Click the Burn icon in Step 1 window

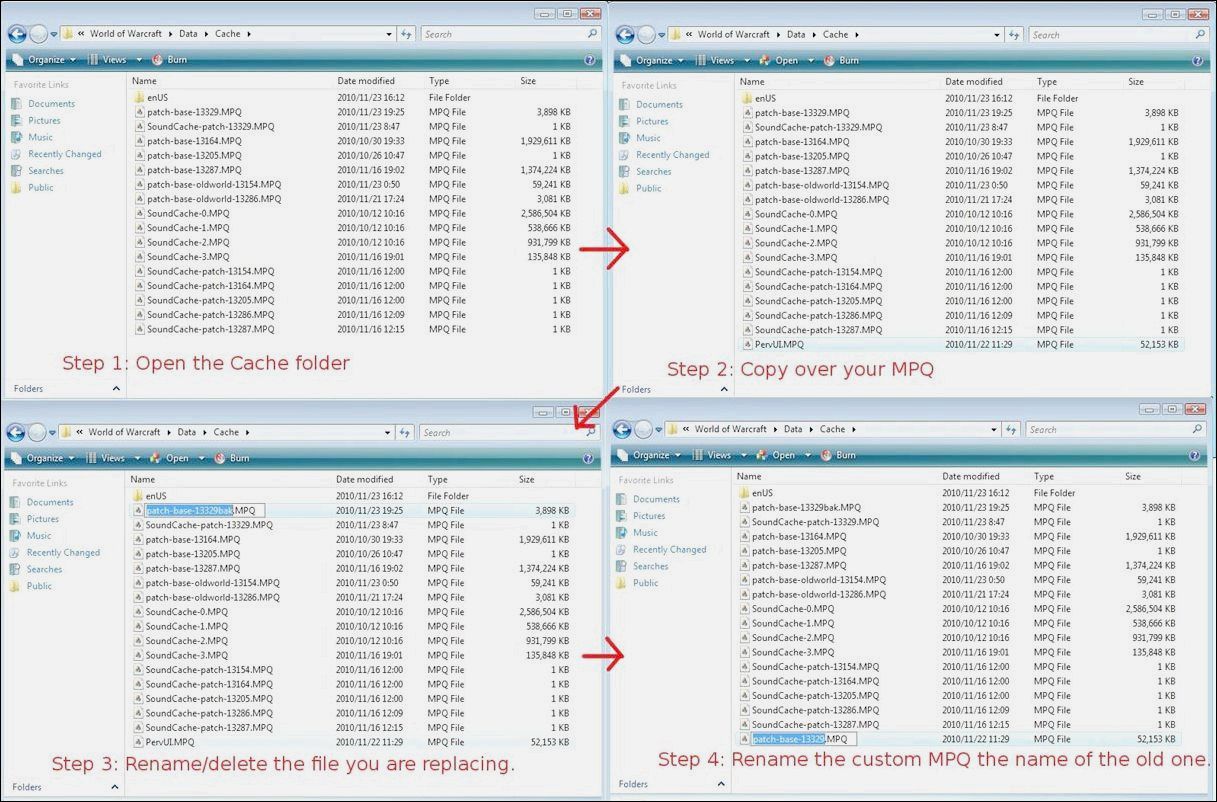(x=157, y=60)
